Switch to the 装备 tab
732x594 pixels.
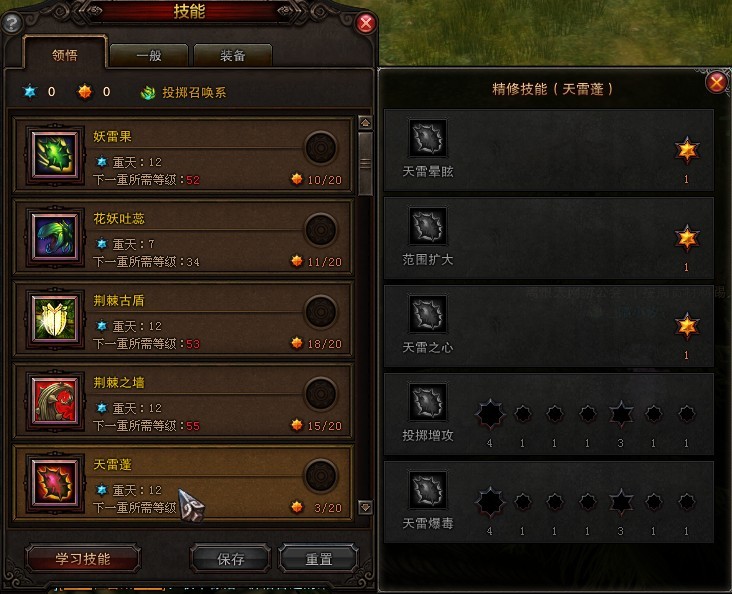tap(232, 56)
